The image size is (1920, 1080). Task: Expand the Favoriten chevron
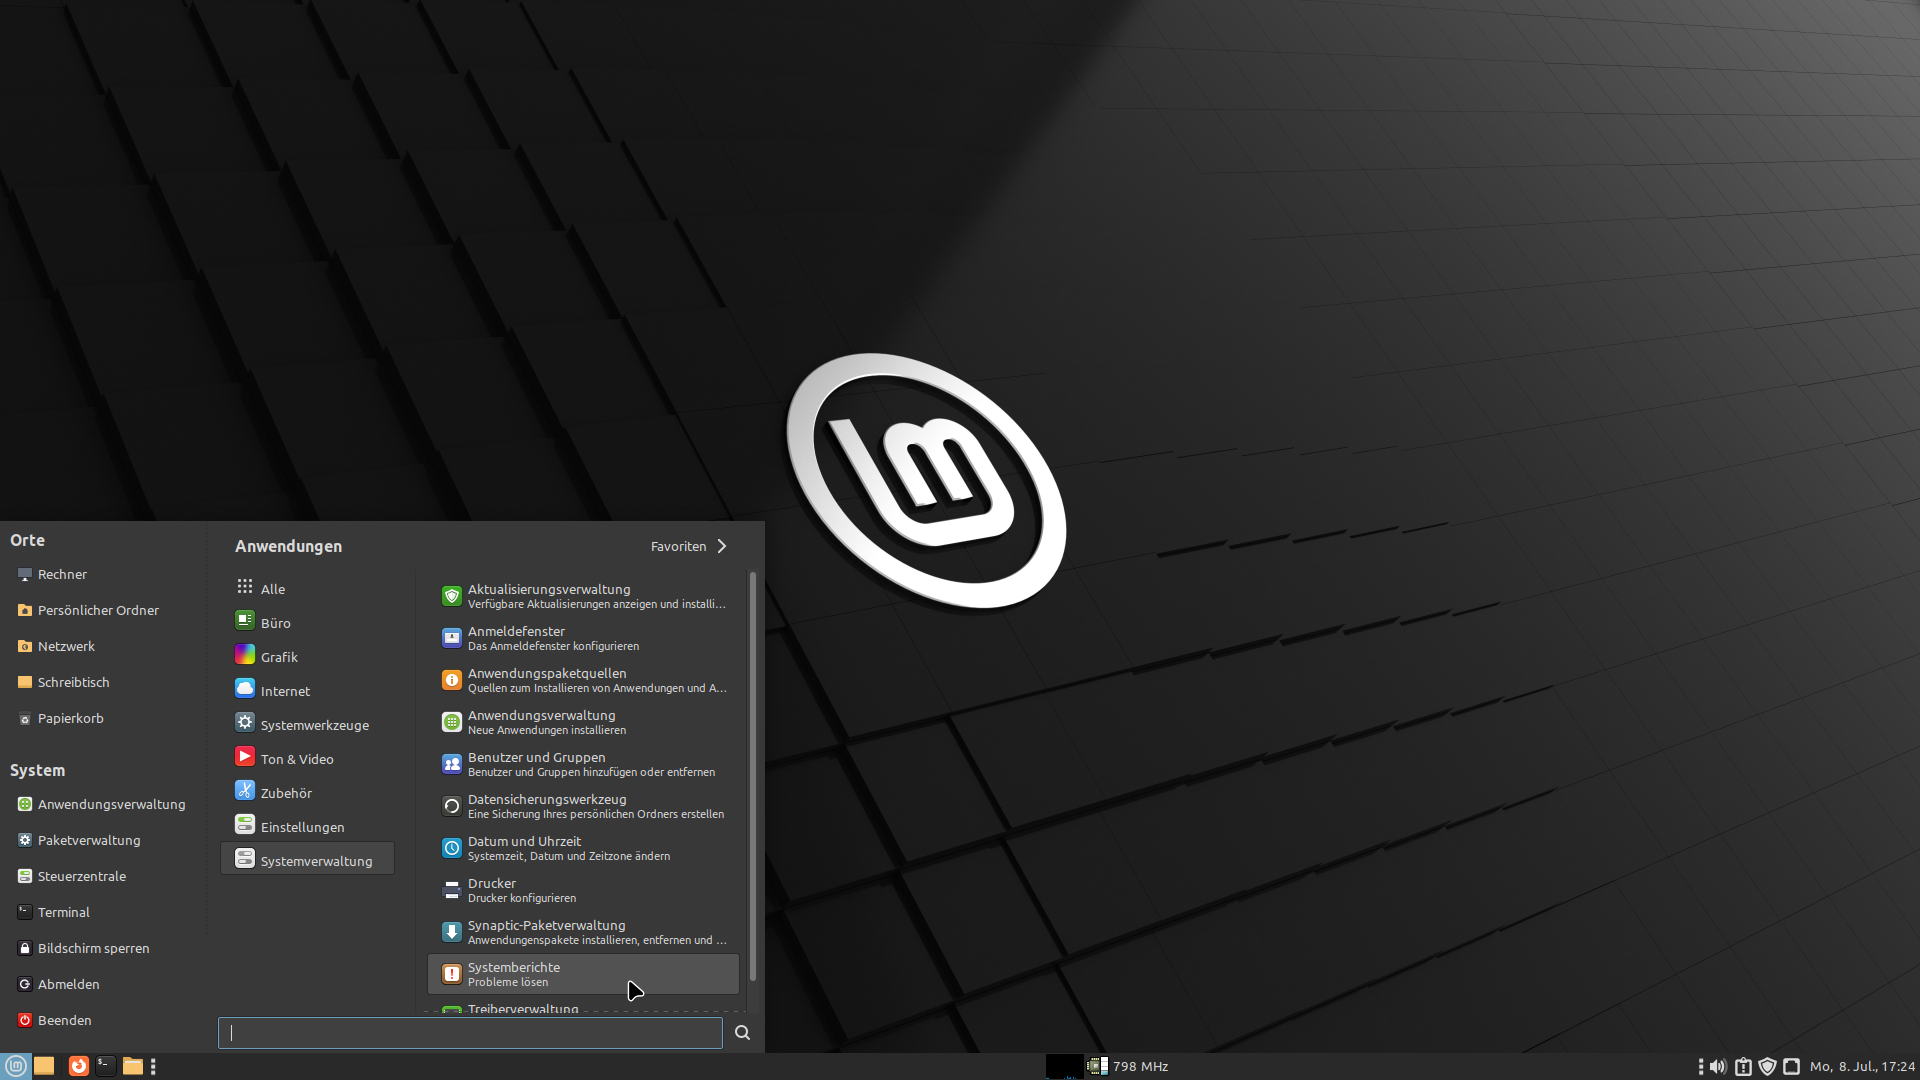722,546
